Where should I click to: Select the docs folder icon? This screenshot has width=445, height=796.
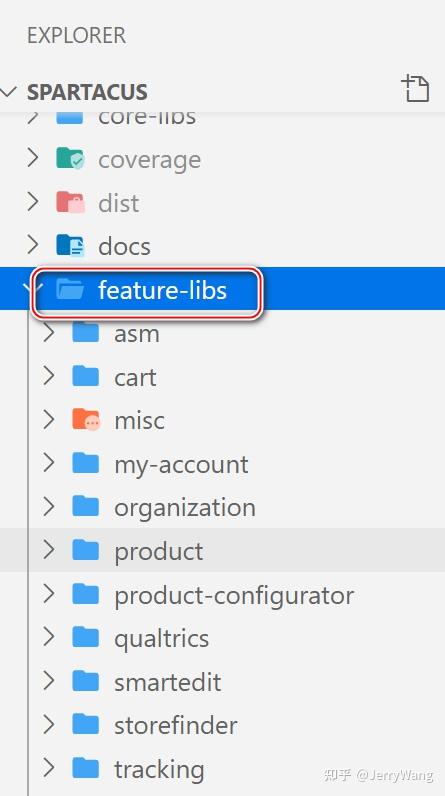point(70,245)
